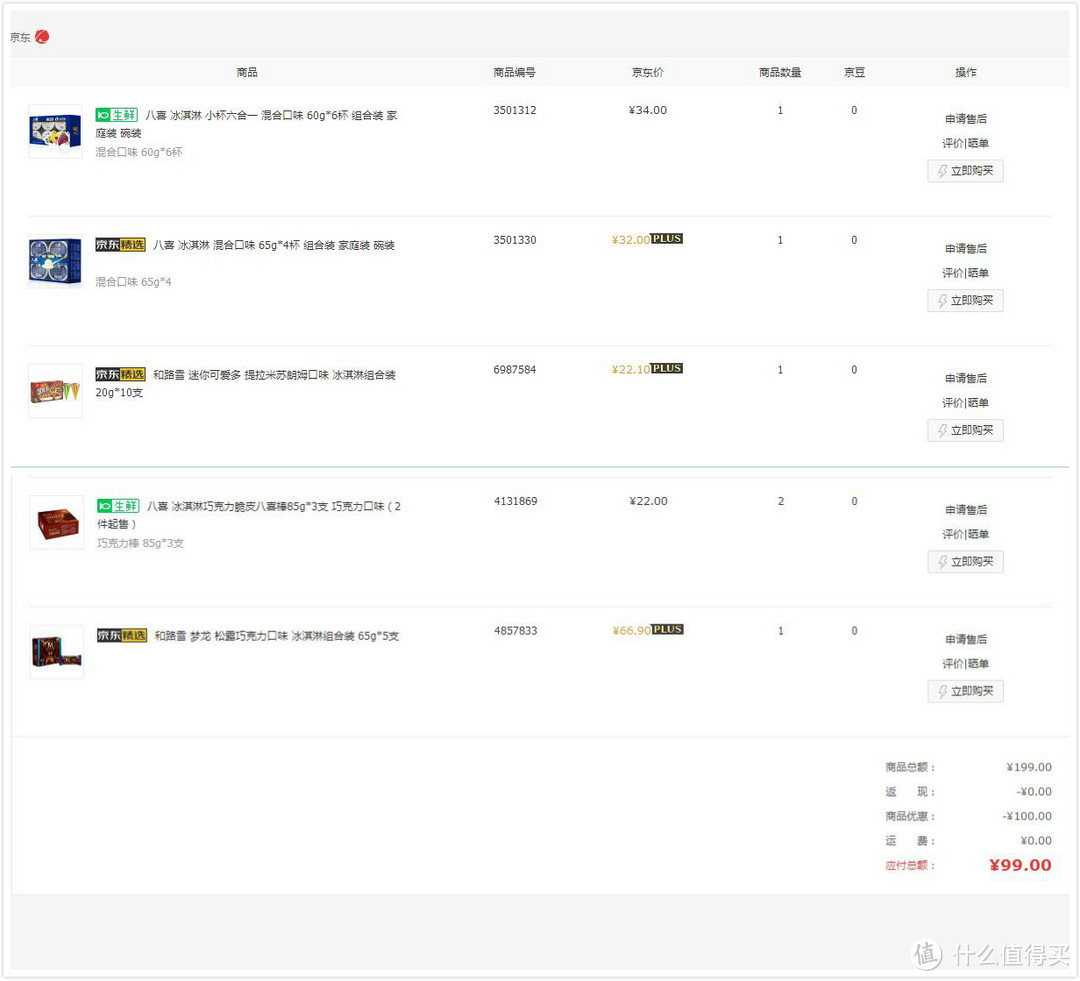Viewport: 1080px width, 981px height.
Task: Click 京东精选 badge on item 6987584
Action: tap(121, 374)
